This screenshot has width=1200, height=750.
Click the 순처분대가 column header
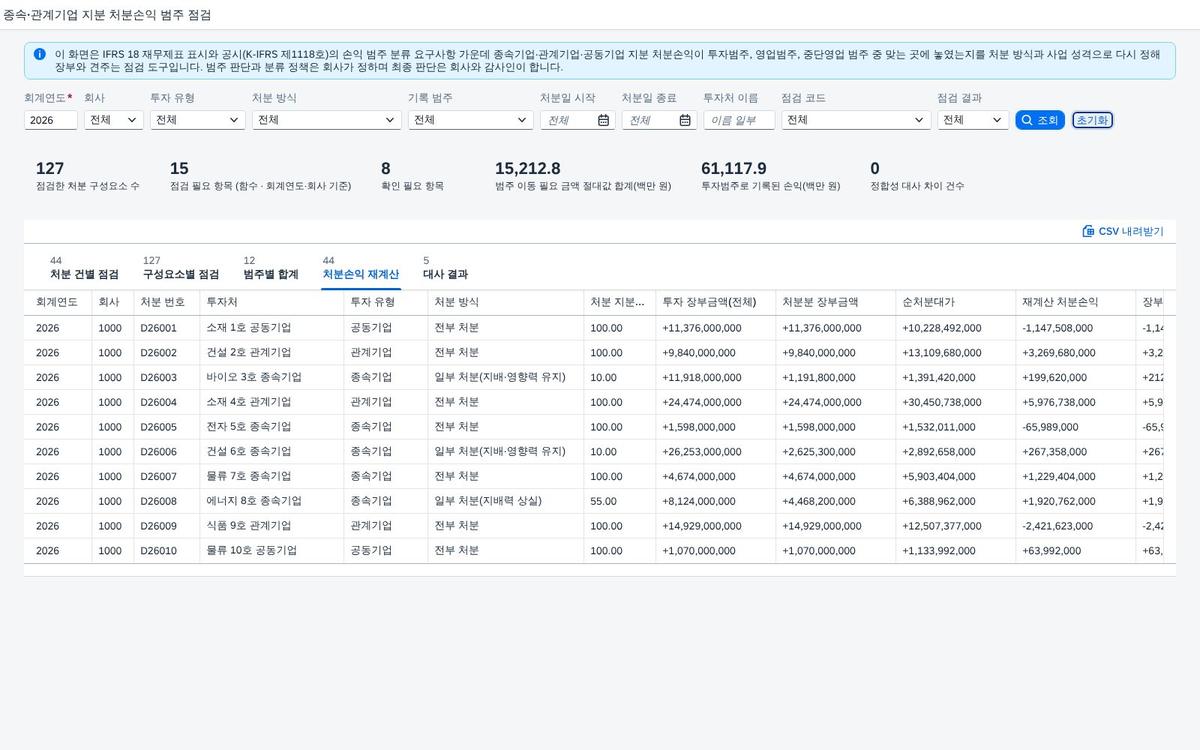click(x=955, y=302)
